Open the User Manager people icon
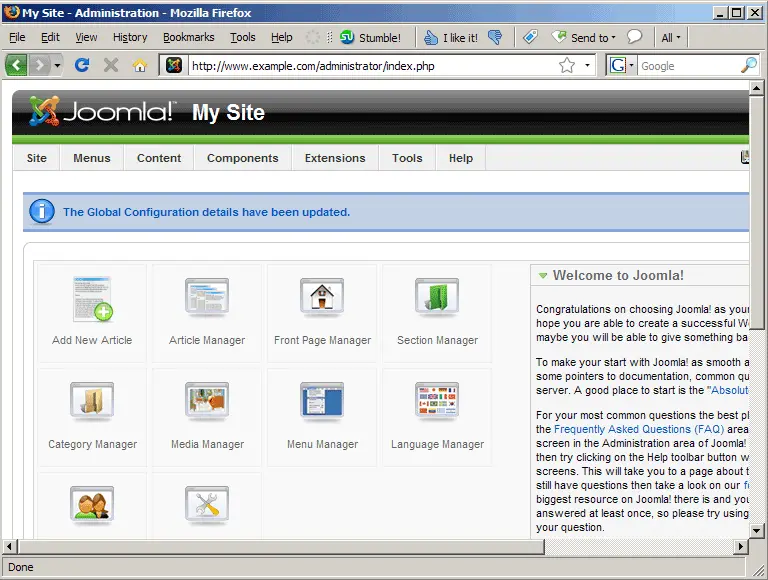This screenshot has height=580, width=768. 92,505
